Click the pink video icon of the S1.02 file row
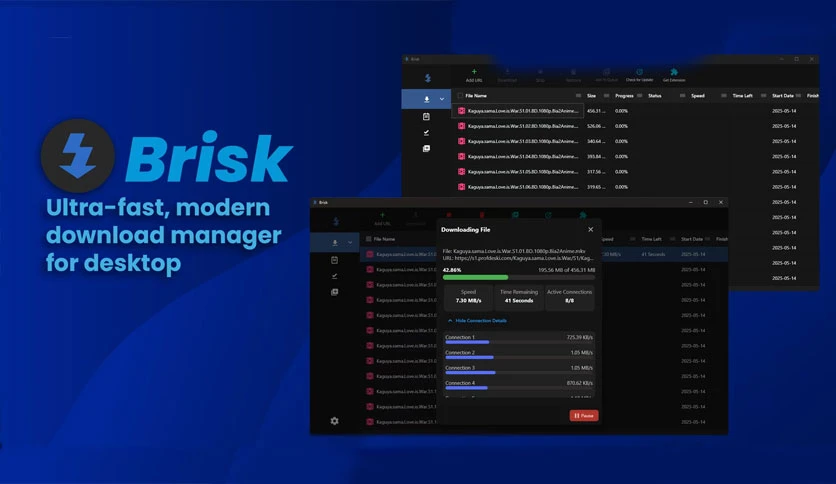This screenshot has width=836, height=484. (461, 126)
